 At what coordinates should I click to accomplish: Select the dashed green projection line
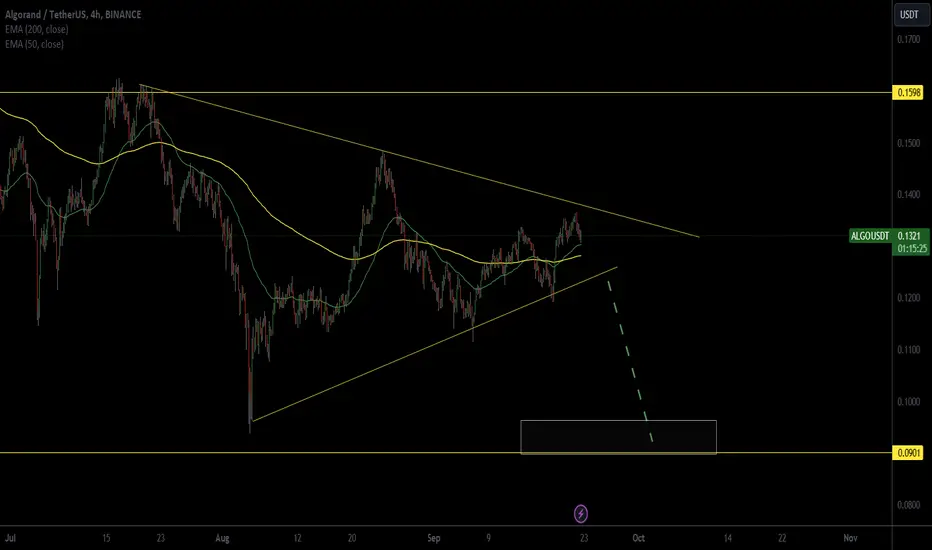[630, 362]
